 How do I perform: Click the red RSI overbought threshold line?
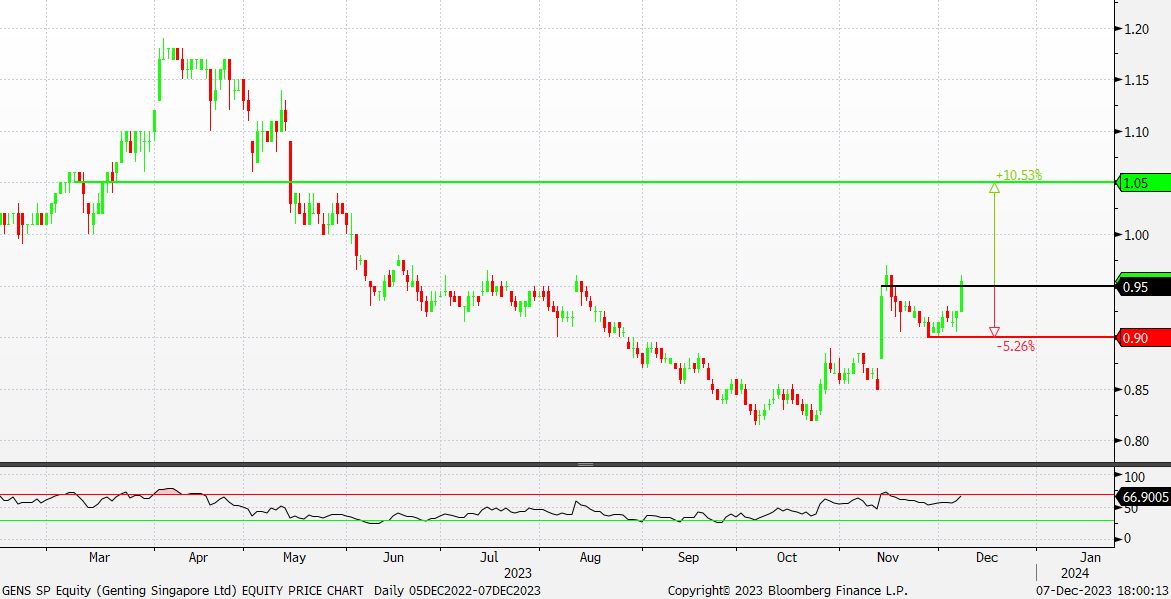pos(557,494)
